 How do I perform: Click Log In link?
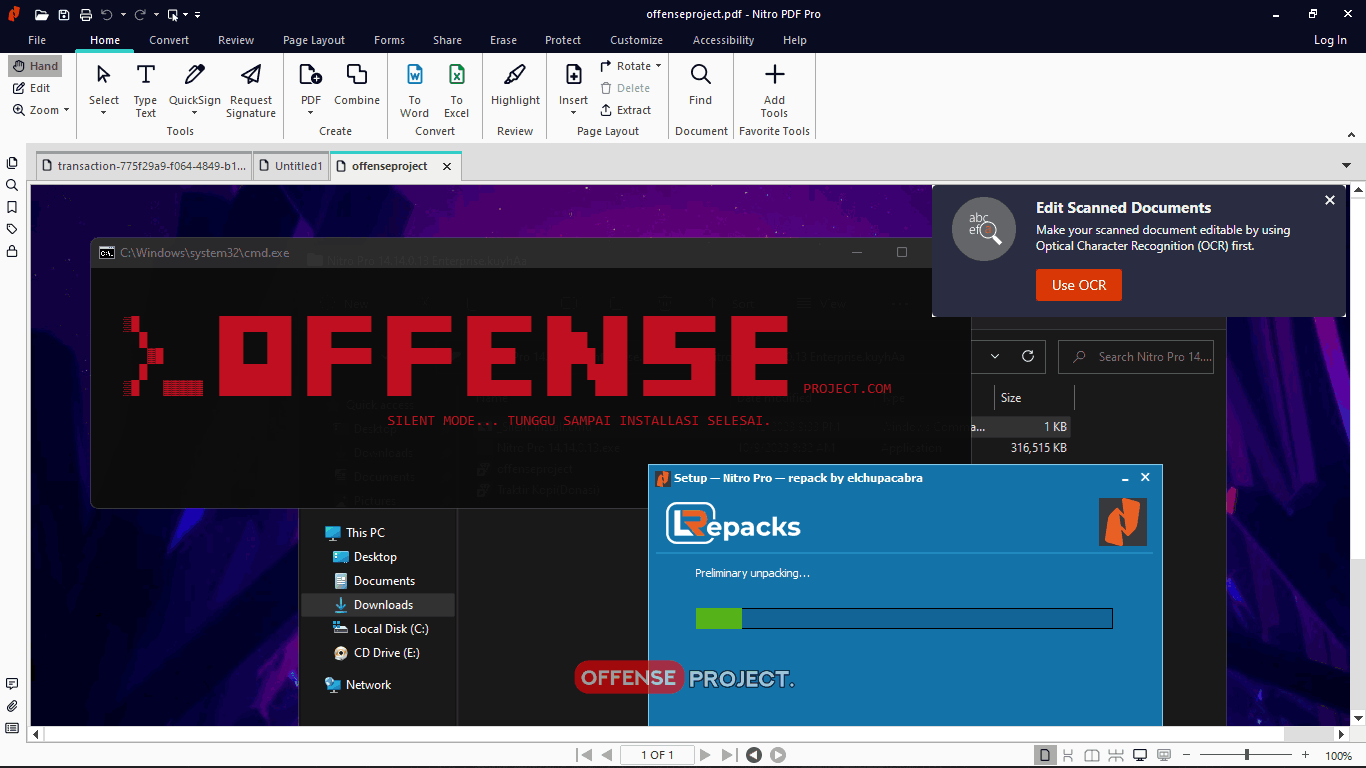(1330, 40)
